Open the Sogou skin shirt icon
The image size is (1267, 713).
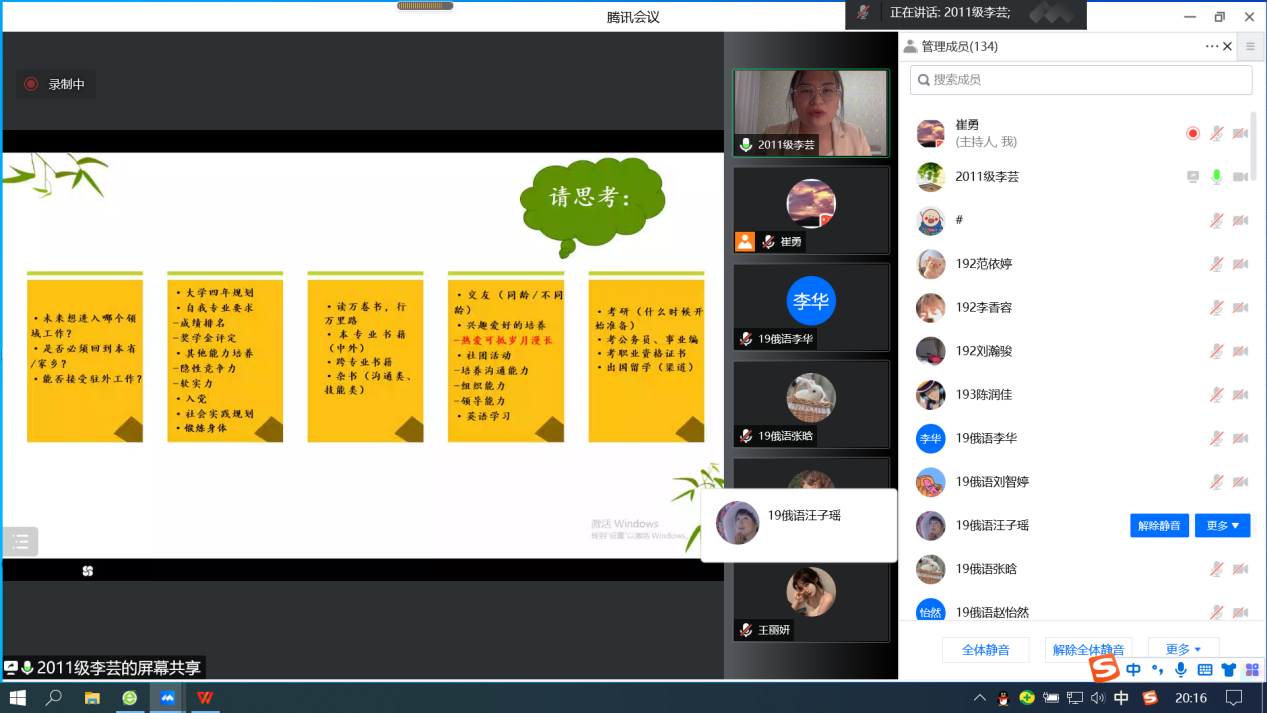coord(1228,670)
